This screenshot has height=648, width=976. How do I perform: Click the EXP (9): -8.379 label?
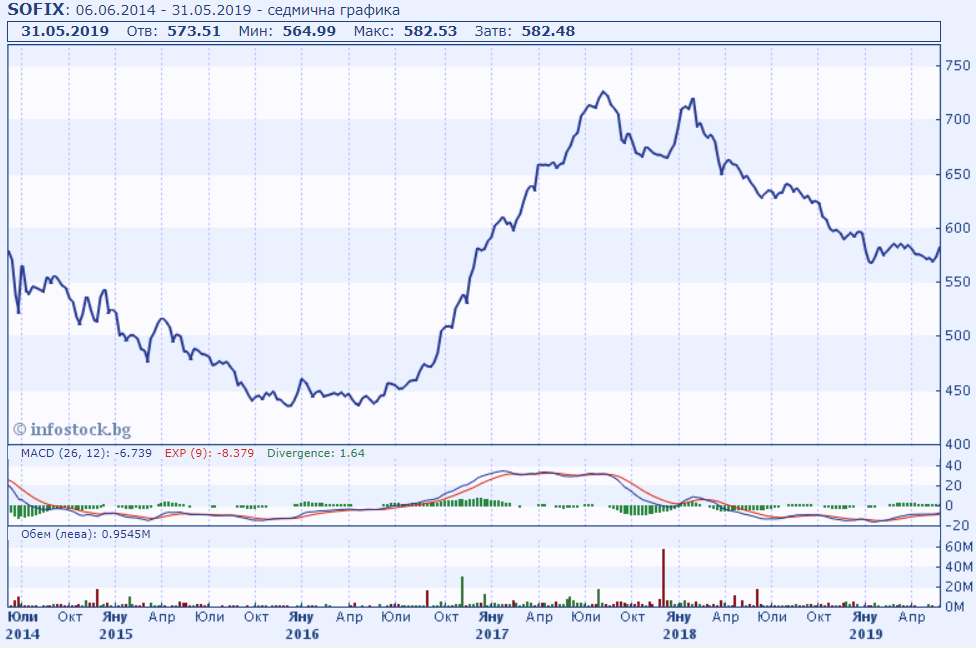pyautogui.click(x=209, y=453)
